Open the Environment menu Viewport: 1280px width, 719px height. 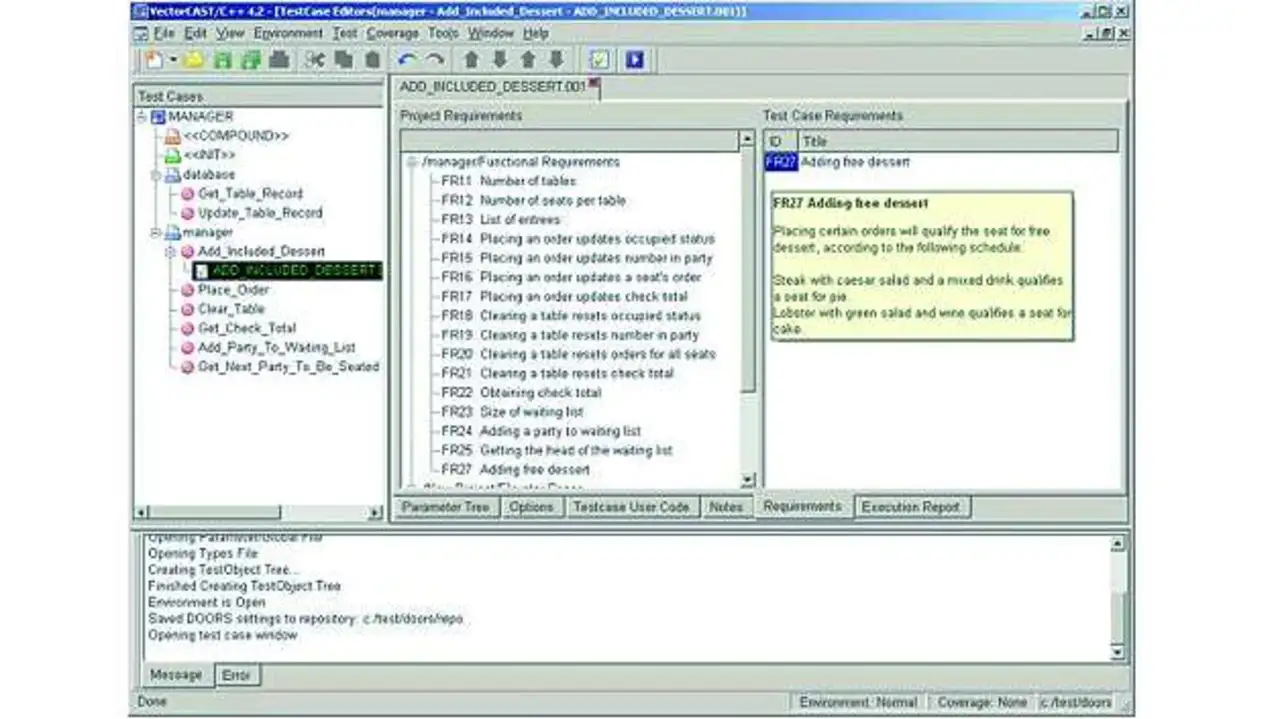coord(288,33)
